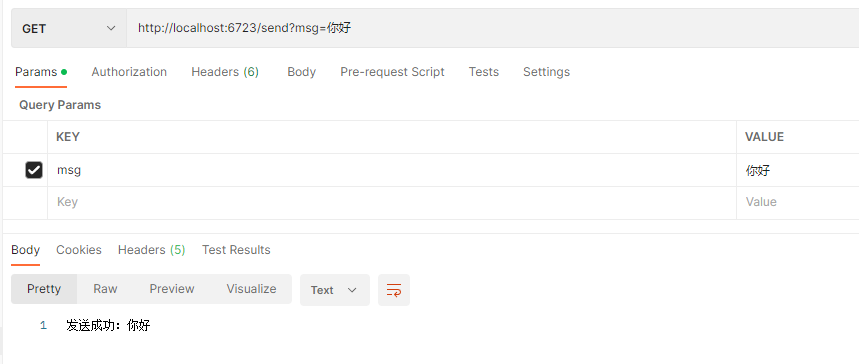Open the Authorization tab
Screen dimensions: 859x364
click(129, 72)
